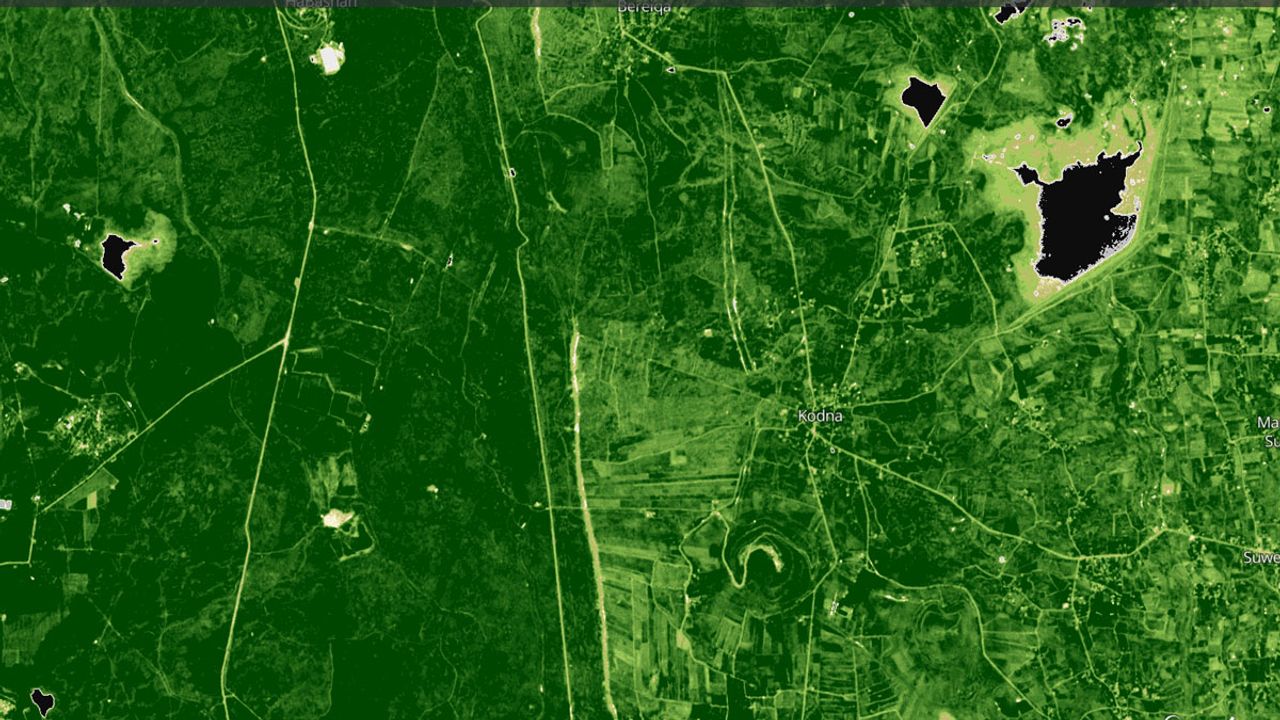This screenshot has height=720, width=1280.
Task: Click junction of diagonal and vertical roads on left
Action: [x=285, y=342]
